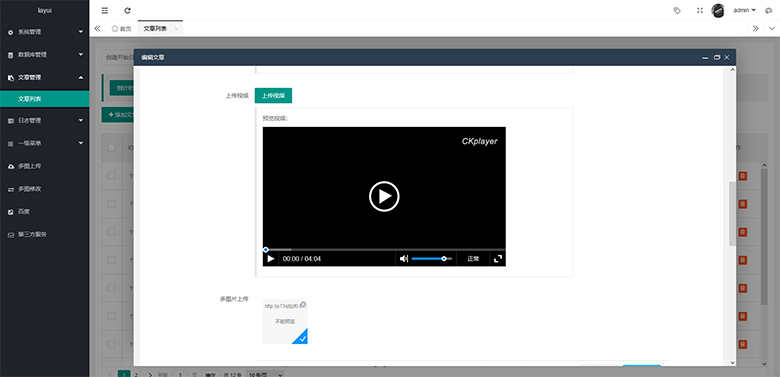Viewport: 780px width, 377px height.
Task: Click the 编辑文章 dialog title
Action: click(x=153, y=58)
